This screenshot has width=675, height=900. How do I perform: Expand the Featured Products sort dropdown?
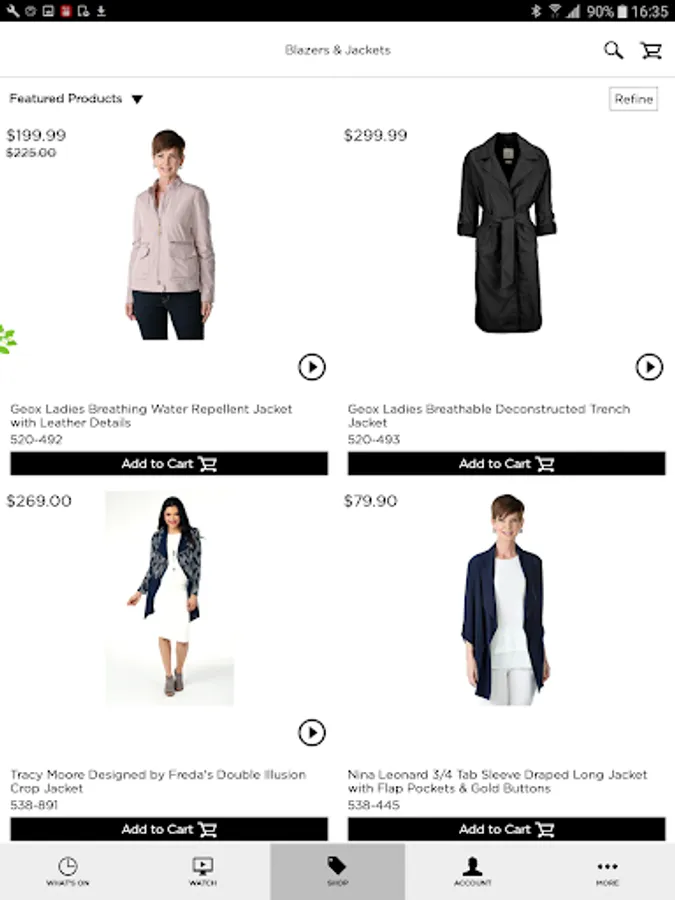(x=76, y=99)
